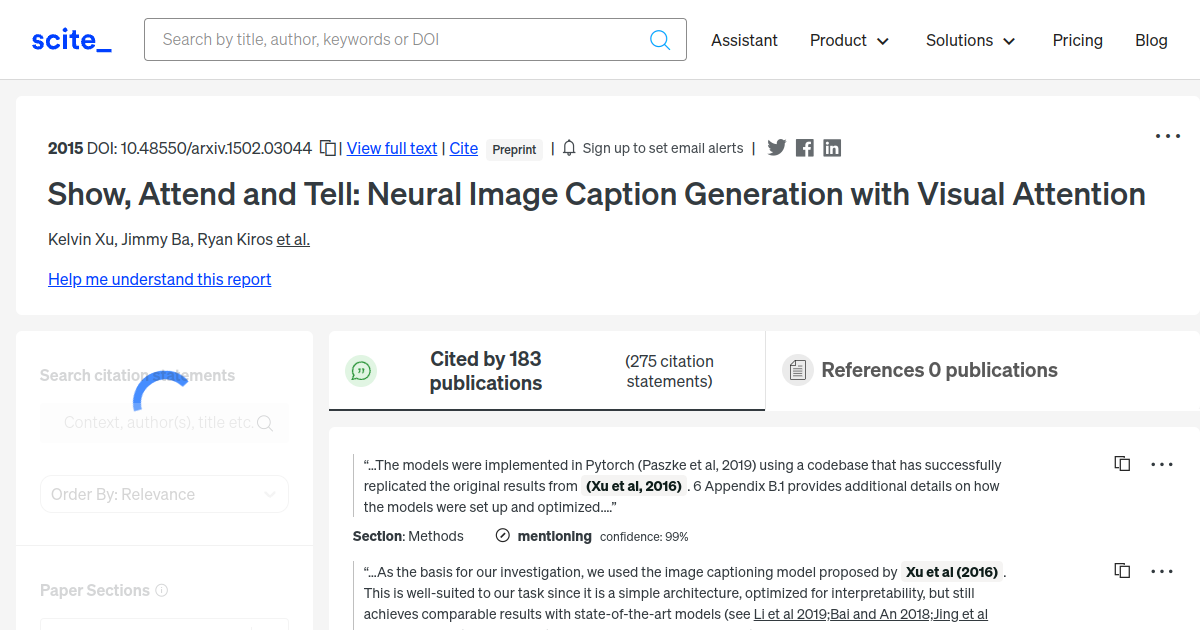Image resolution: width=1200 pixels, height=630 pixels.
Task: Select the Cited by 183 publications tab
Action: point(486,370)
